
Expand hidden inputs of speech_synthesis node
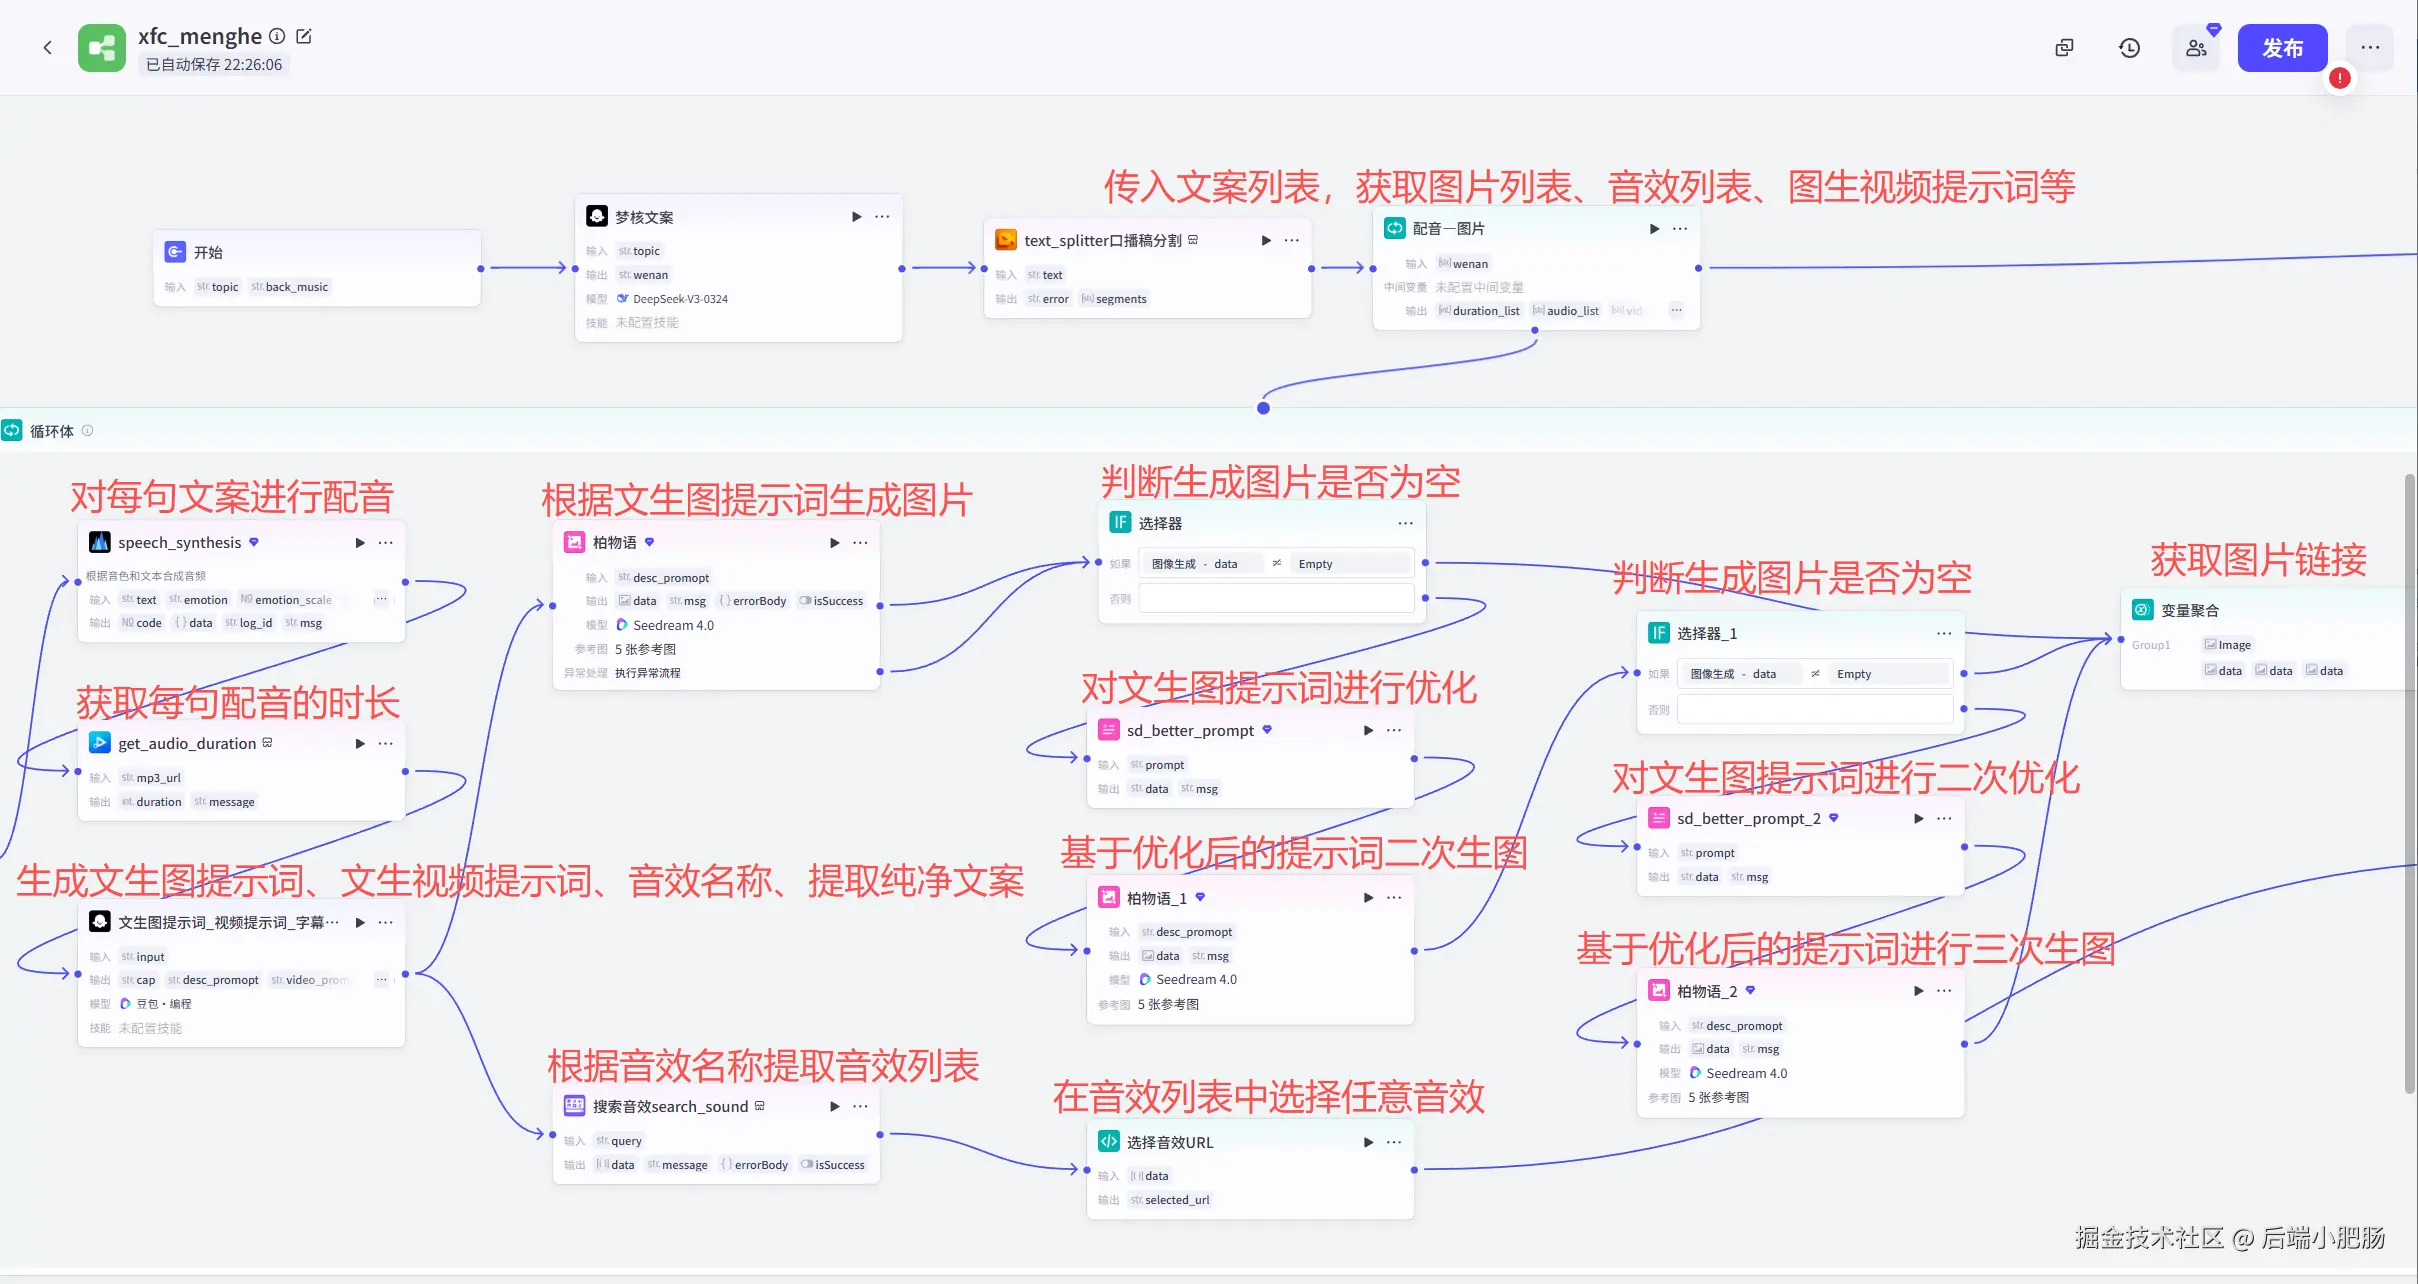pos(381,600)
